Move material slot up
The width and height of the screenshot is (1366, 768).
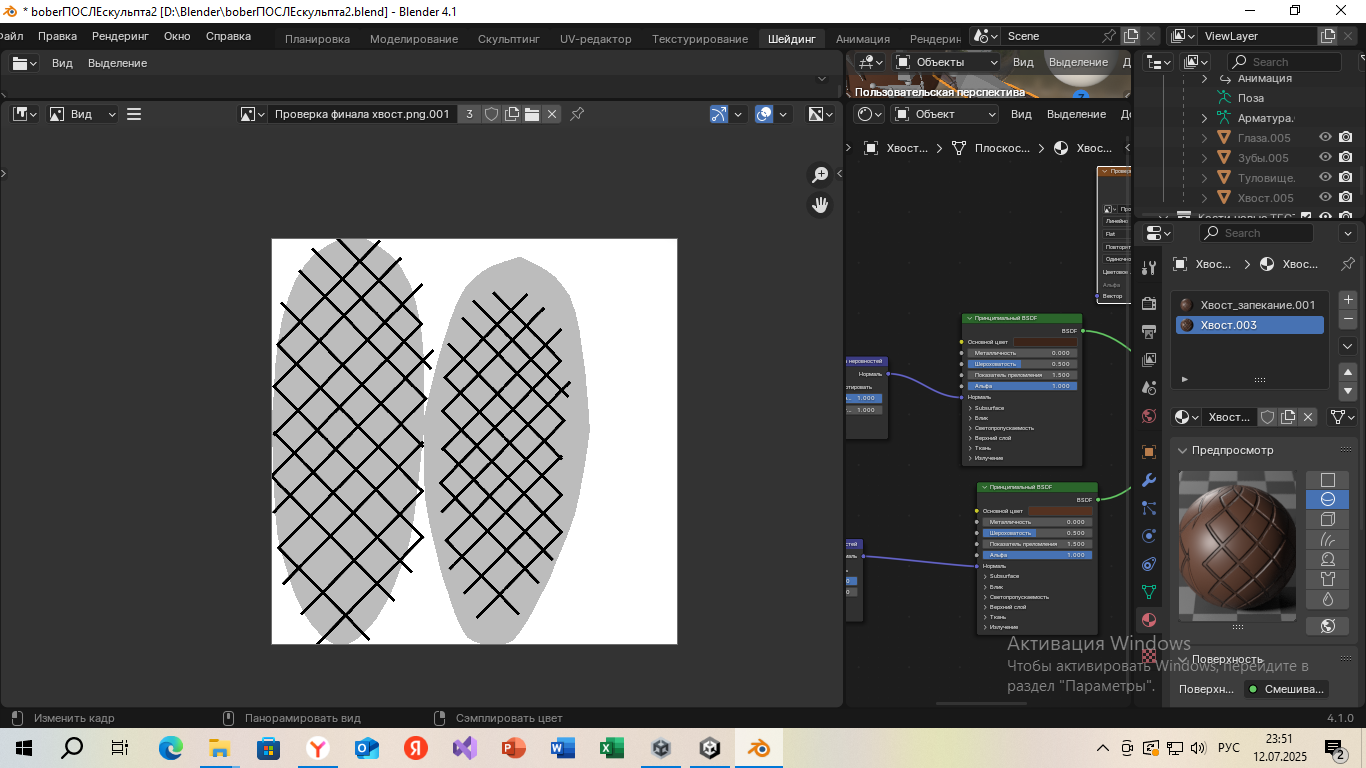coord(1348,372)
